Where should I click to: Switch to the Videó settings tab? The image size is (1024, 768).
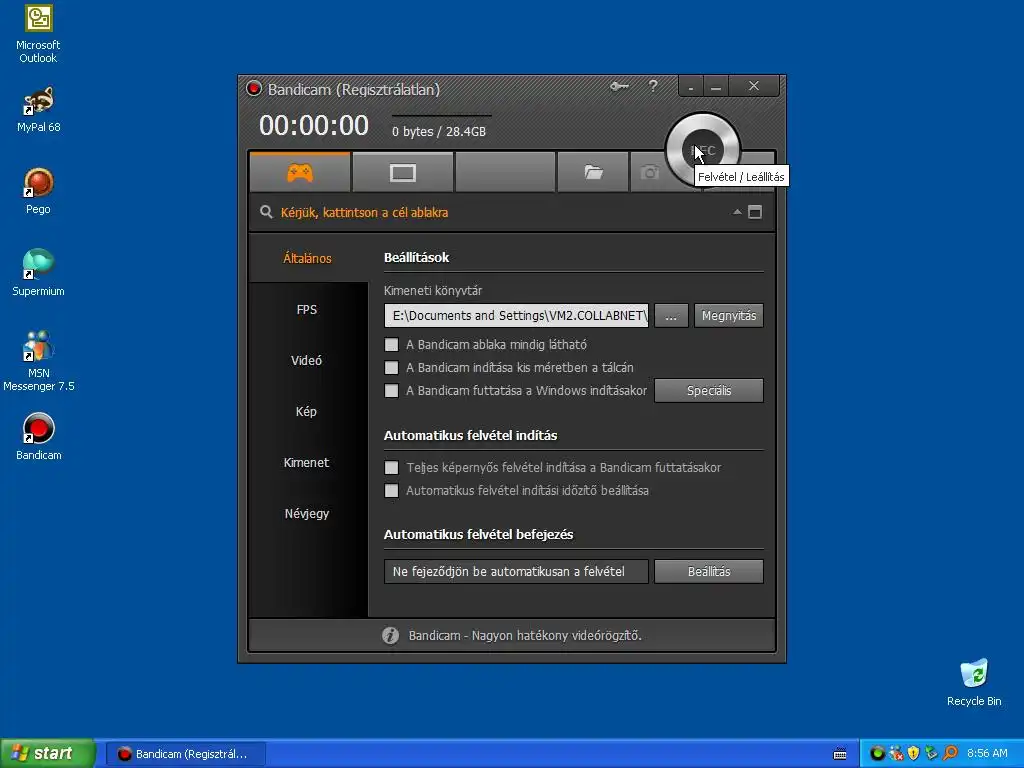308,360
